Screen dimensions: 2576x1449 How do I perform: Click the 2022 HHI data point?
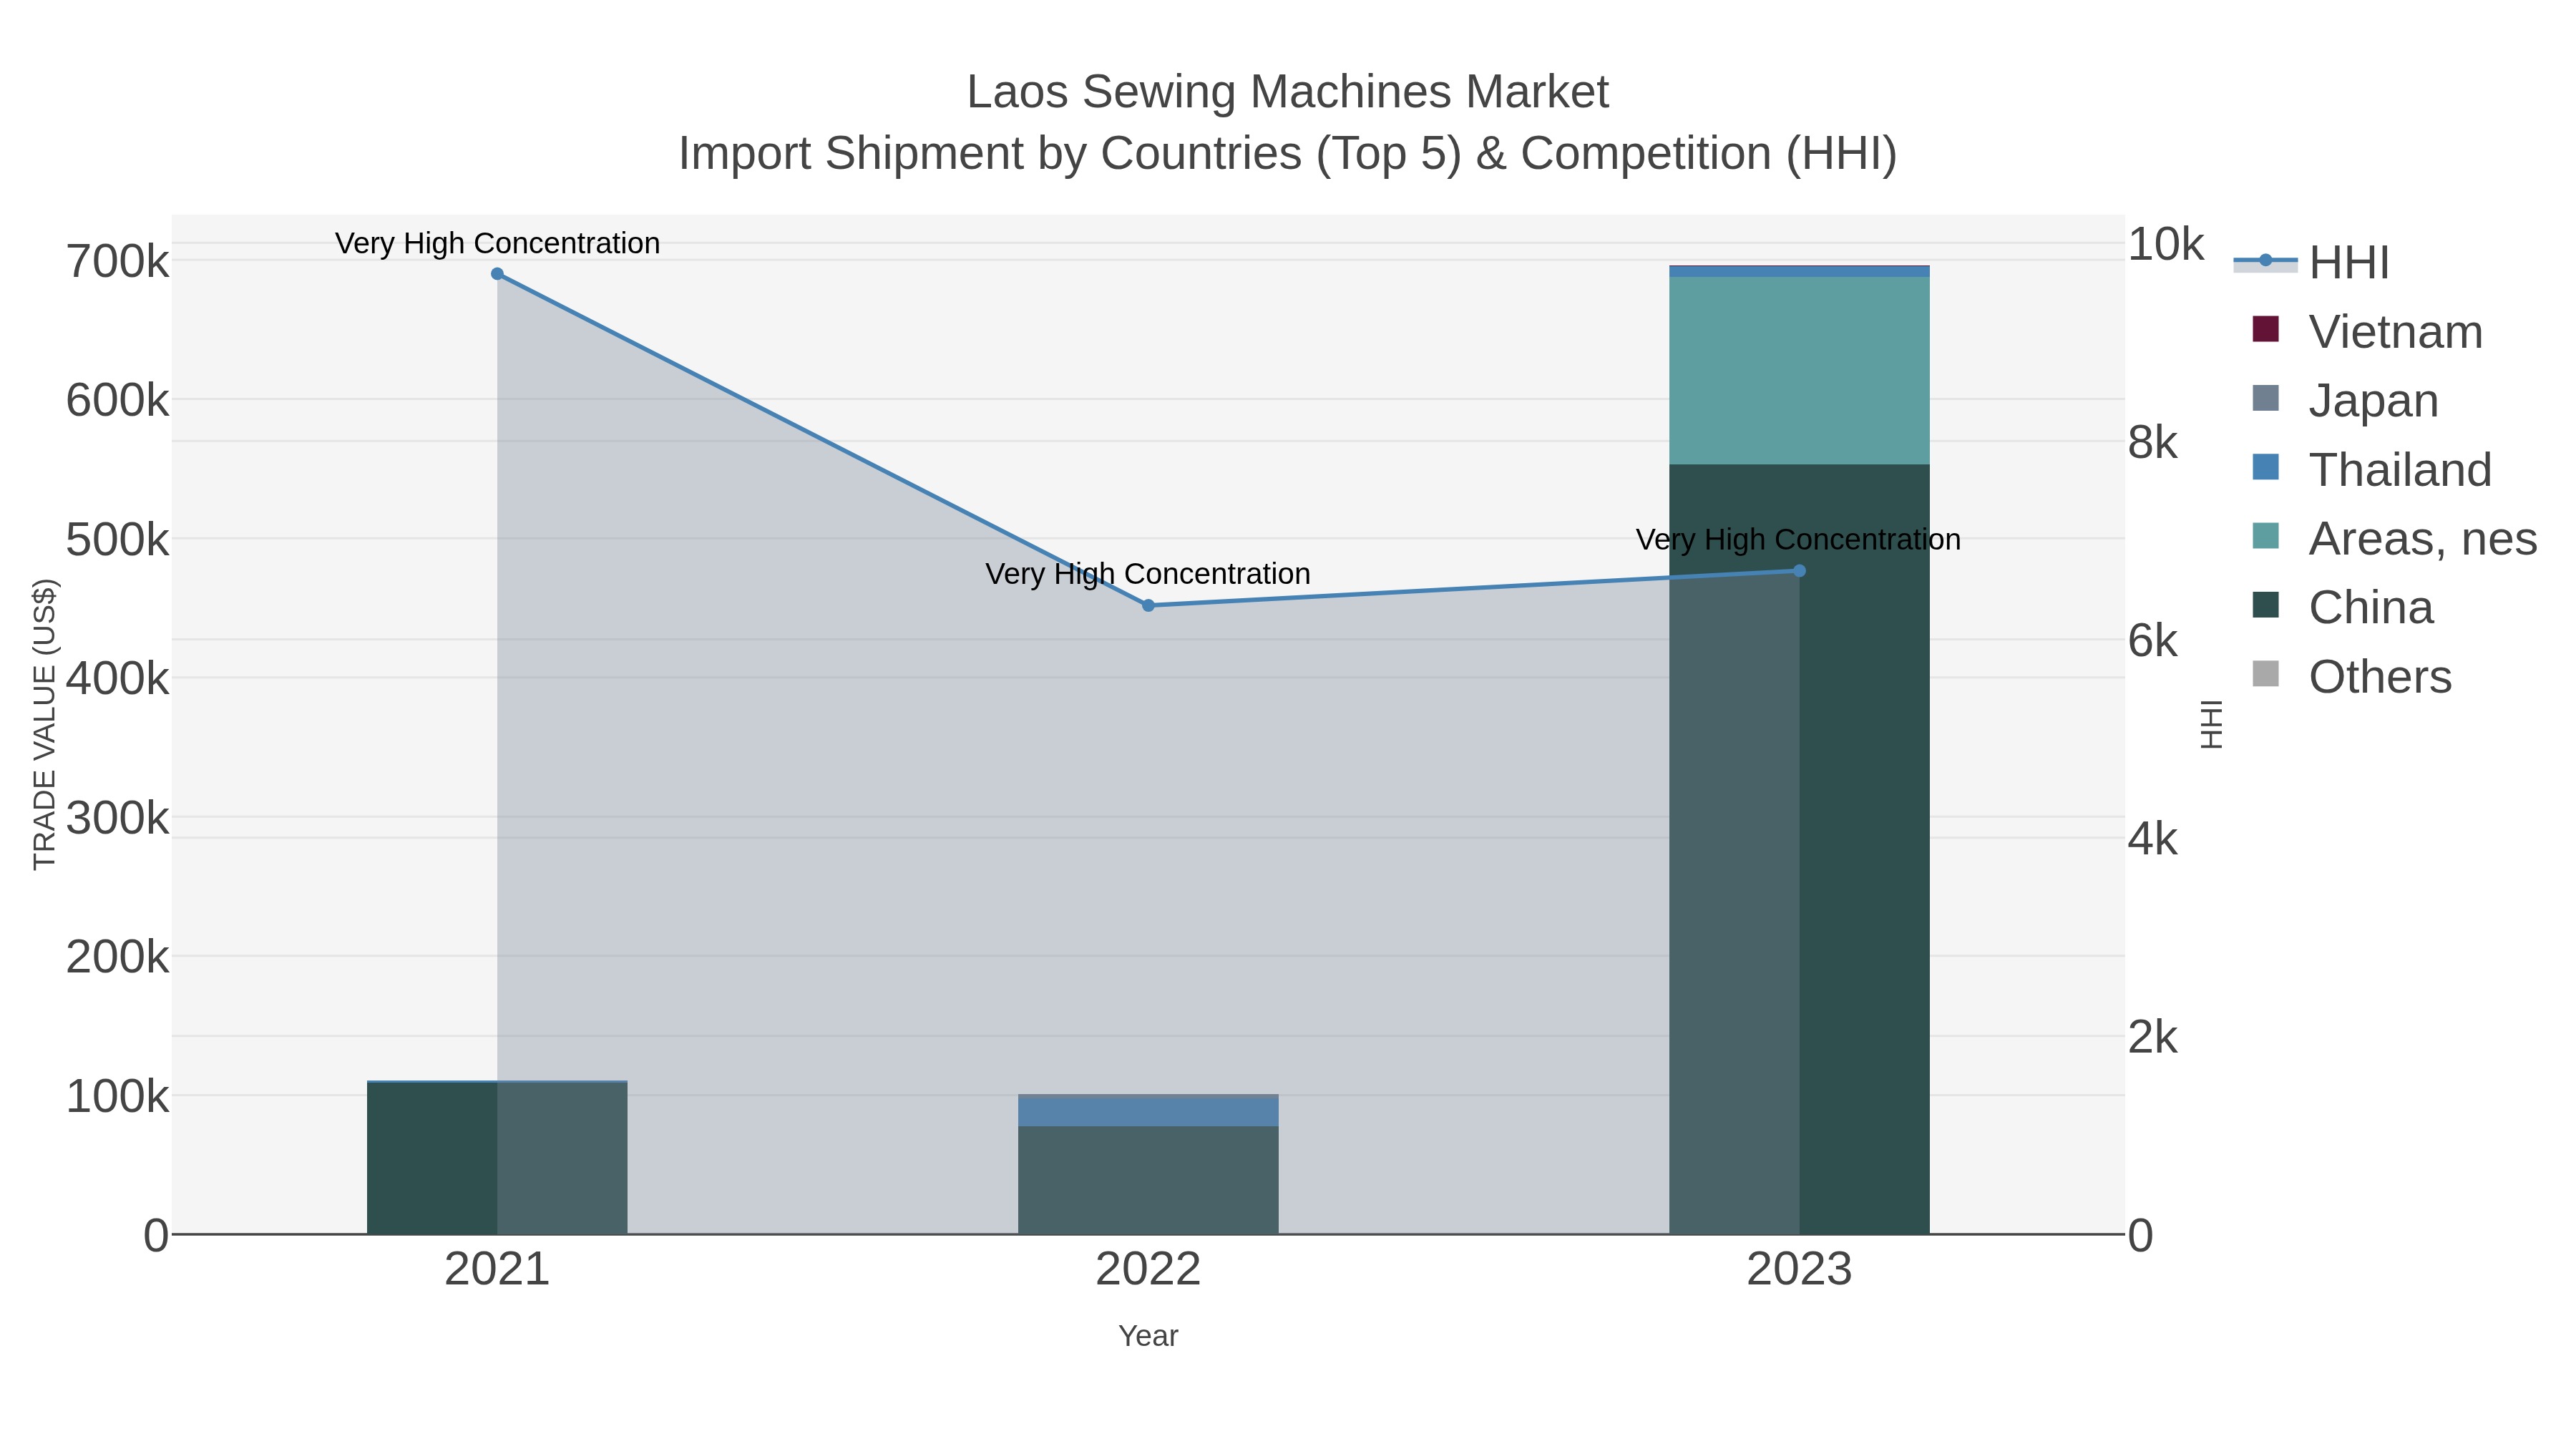click(x=1148, y=605)
